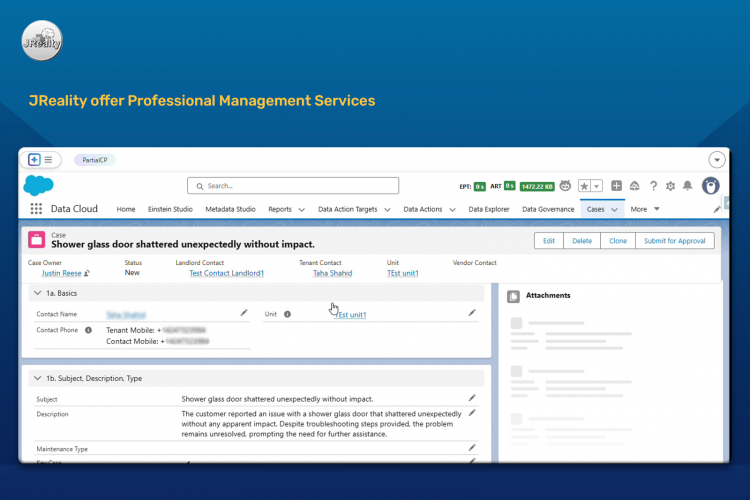Screen dimensions: 750x500
Task: Collapse the 1a. Basics section
Action: click(37, 293)
